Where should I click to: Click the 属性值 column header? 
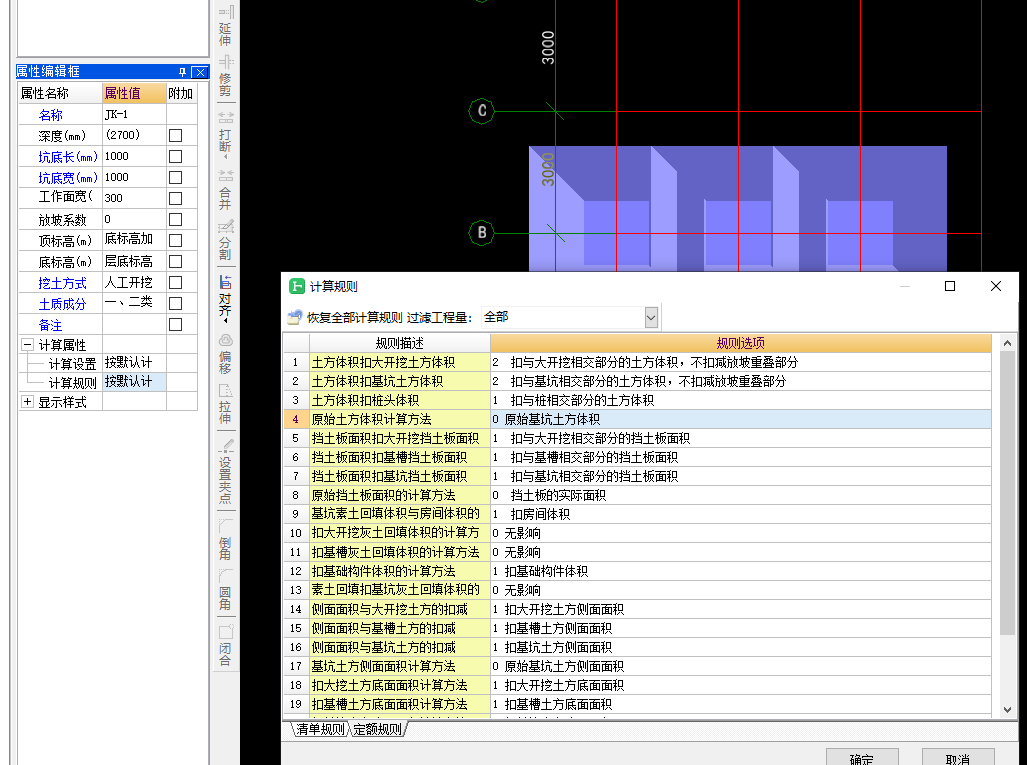134,93
